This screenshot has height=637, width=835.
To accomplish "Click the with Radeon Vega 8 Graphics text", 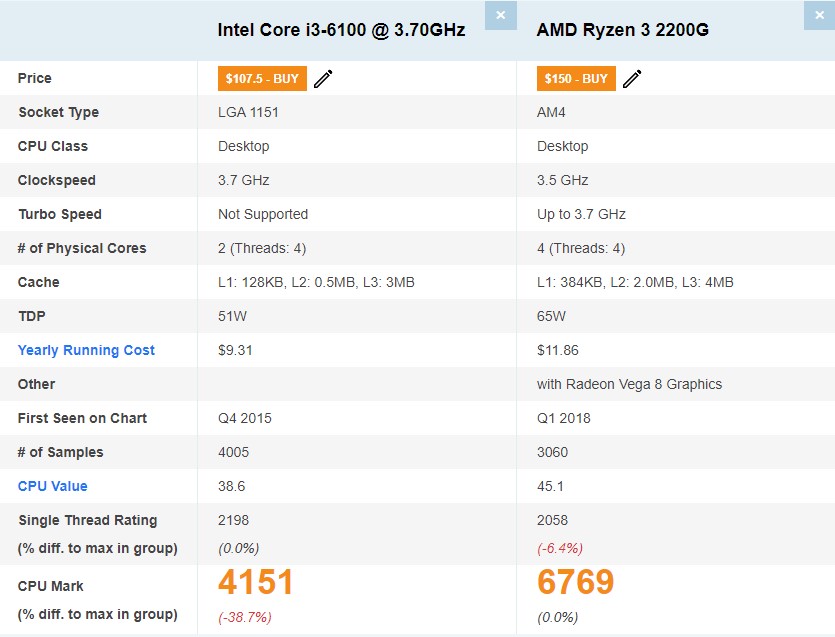I will click(x=629, y=384).
